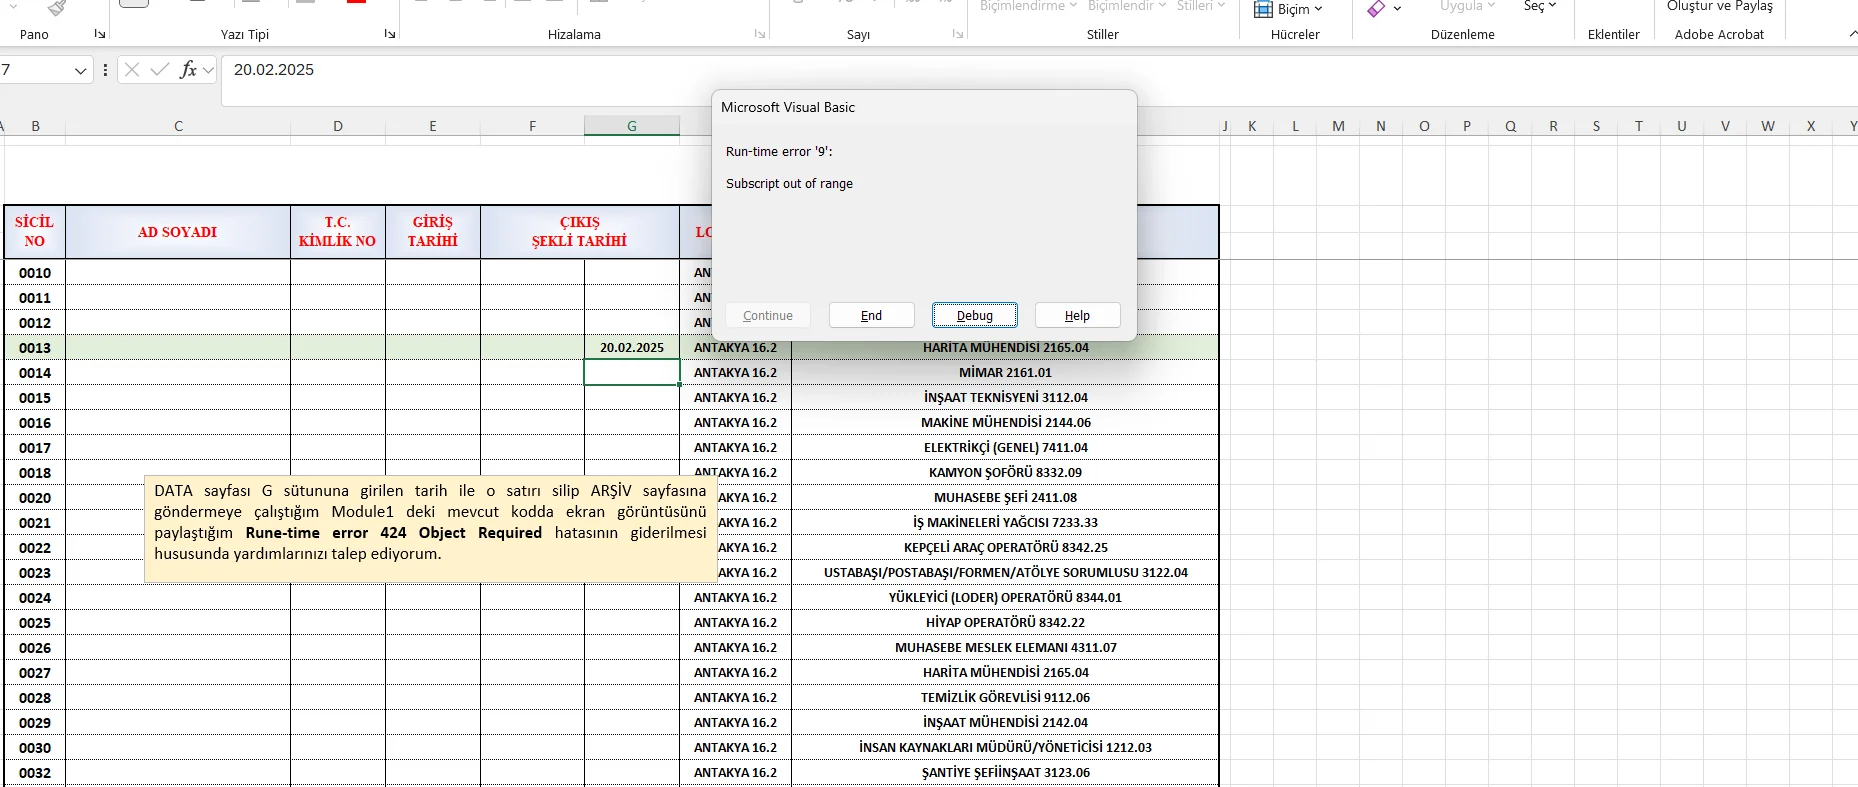Open the Pano group dialog launcher
Image resolution: width=1858 pixels, height=787 pixels.
pos(99,34)
